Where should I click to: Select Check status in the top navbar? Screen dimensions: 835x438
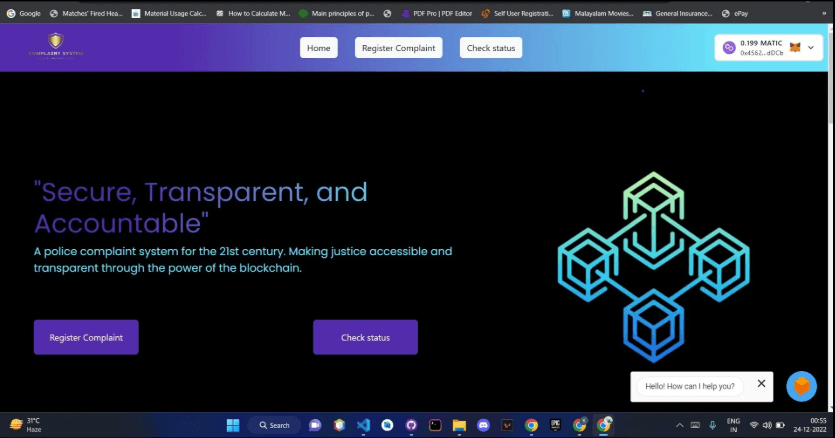point(490,48)
